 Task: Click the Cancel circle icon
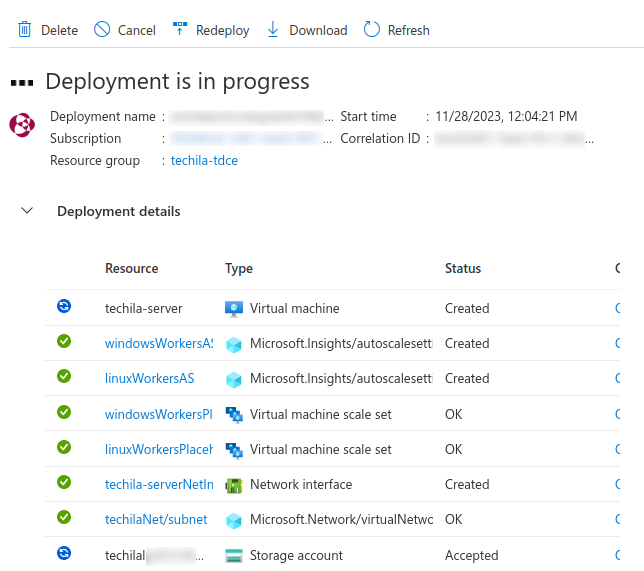click(x=102, y=30)
